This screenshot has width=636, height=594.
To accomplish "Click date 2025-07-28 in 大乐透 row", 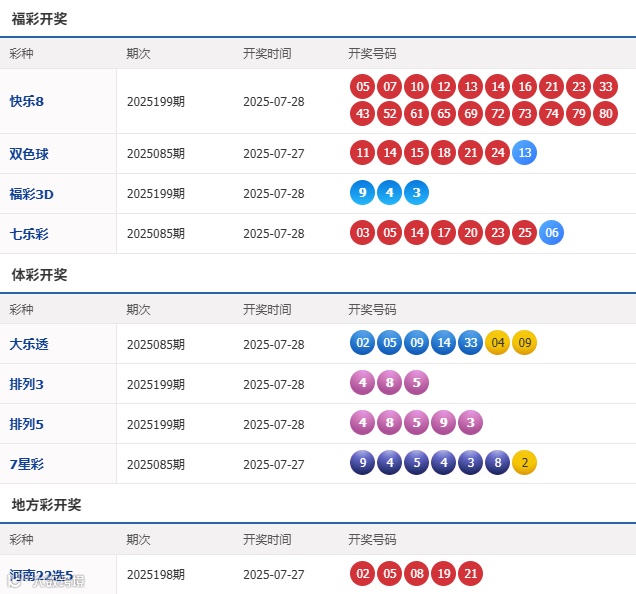I will point(274,344).
